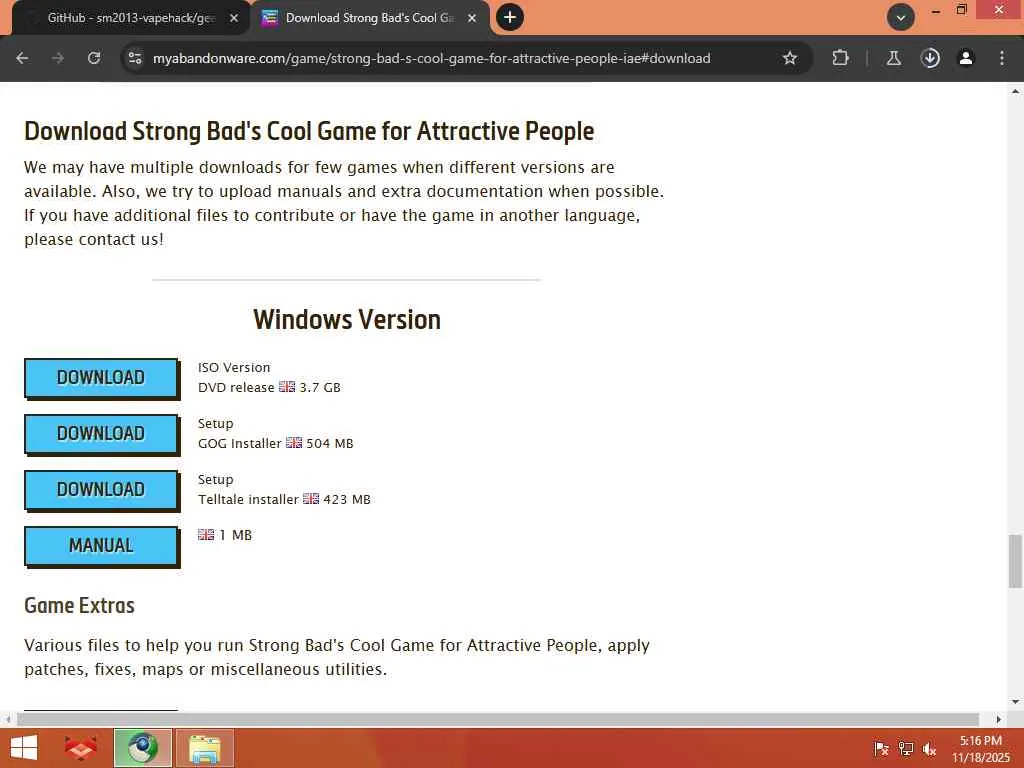The image size is (1024, 768).
Task: Open the profile avatar icon
Action: (x=965, y=58)
